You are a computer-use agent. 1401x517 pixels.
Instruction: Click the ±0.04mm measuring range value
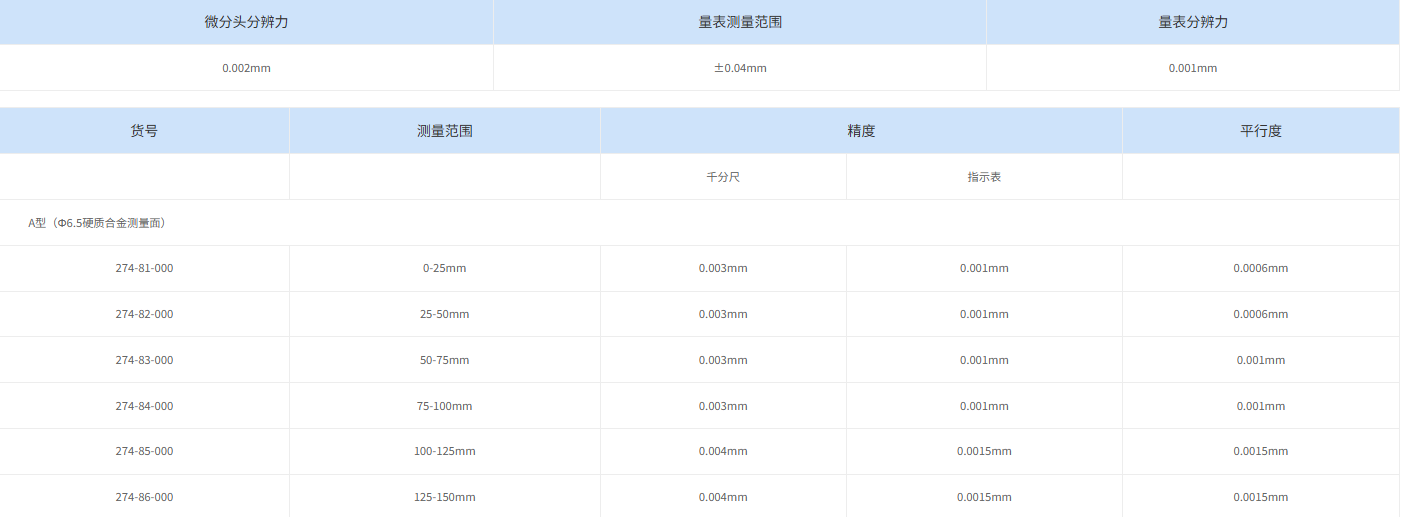[x=740, y=68]
